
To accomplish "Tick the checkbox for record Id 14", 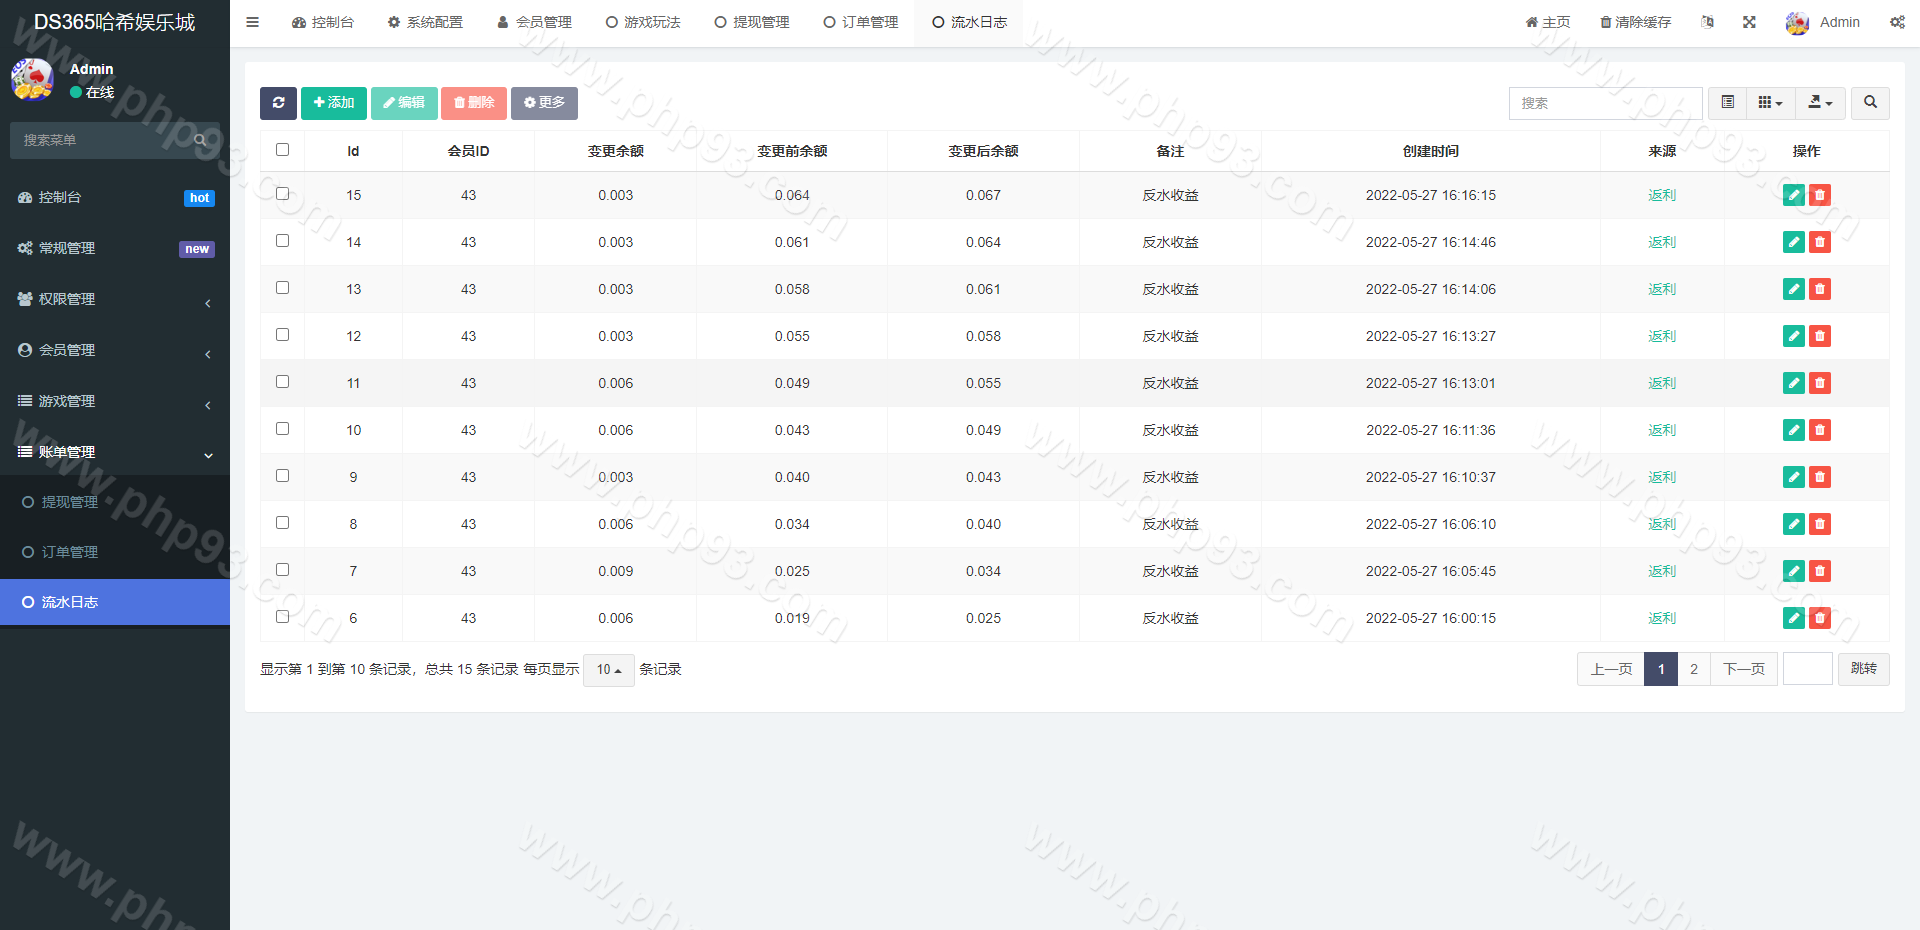I will coord(282,241).
